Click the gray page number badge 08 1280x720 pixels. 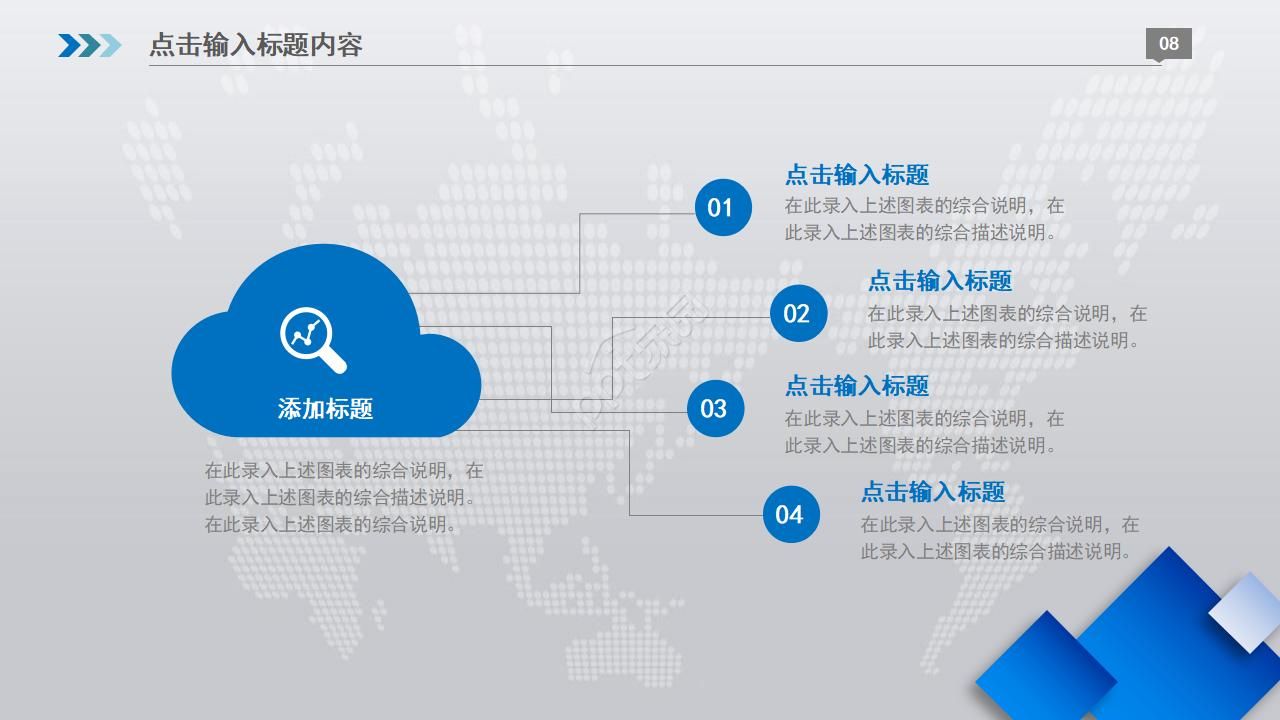pyautogui.click(x=1168, y=43)
